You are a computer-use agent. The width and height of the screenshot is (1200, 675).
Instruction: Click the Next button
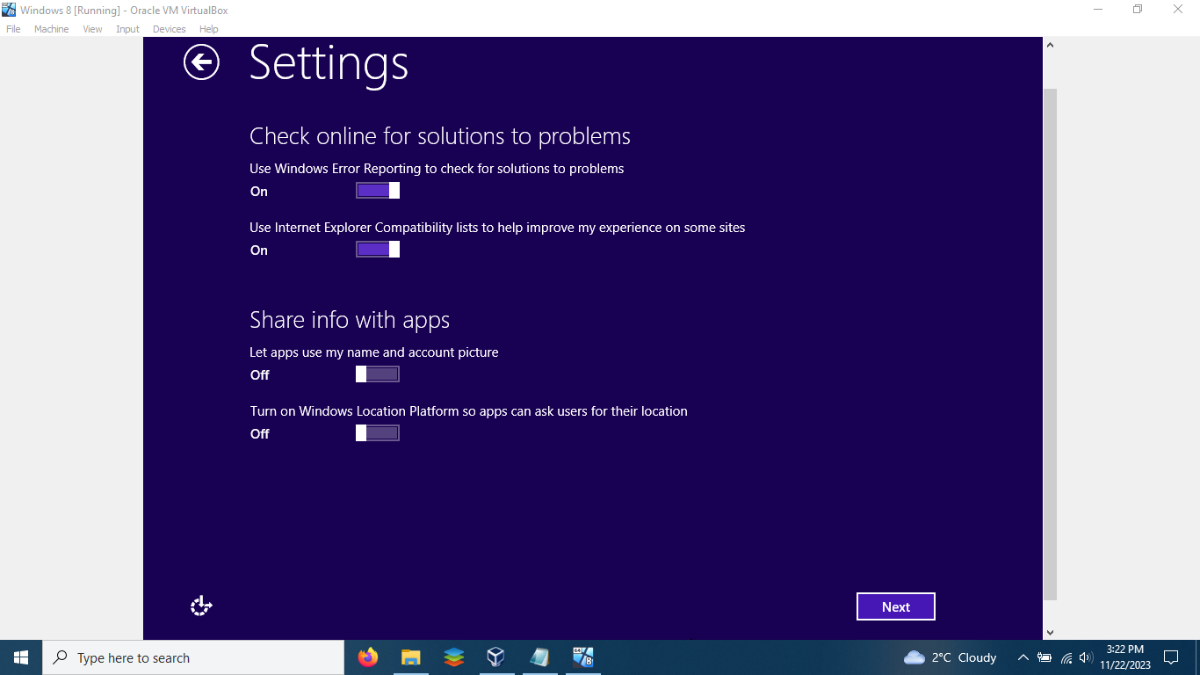point(896,607)
